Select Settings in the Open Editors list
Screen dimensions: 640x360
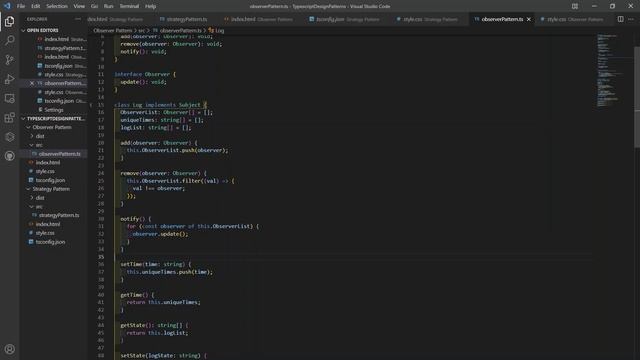click(53, 110)
